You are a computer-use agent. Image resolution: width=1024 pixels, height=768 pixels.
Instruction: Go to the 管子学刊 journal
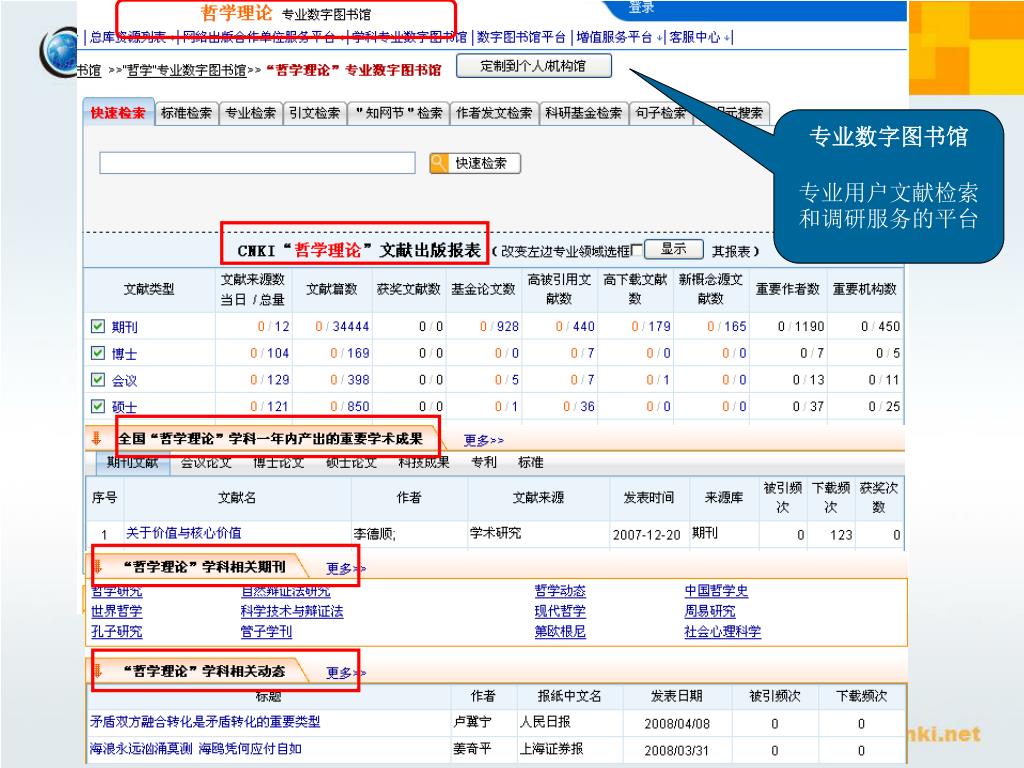coord(266,632)
